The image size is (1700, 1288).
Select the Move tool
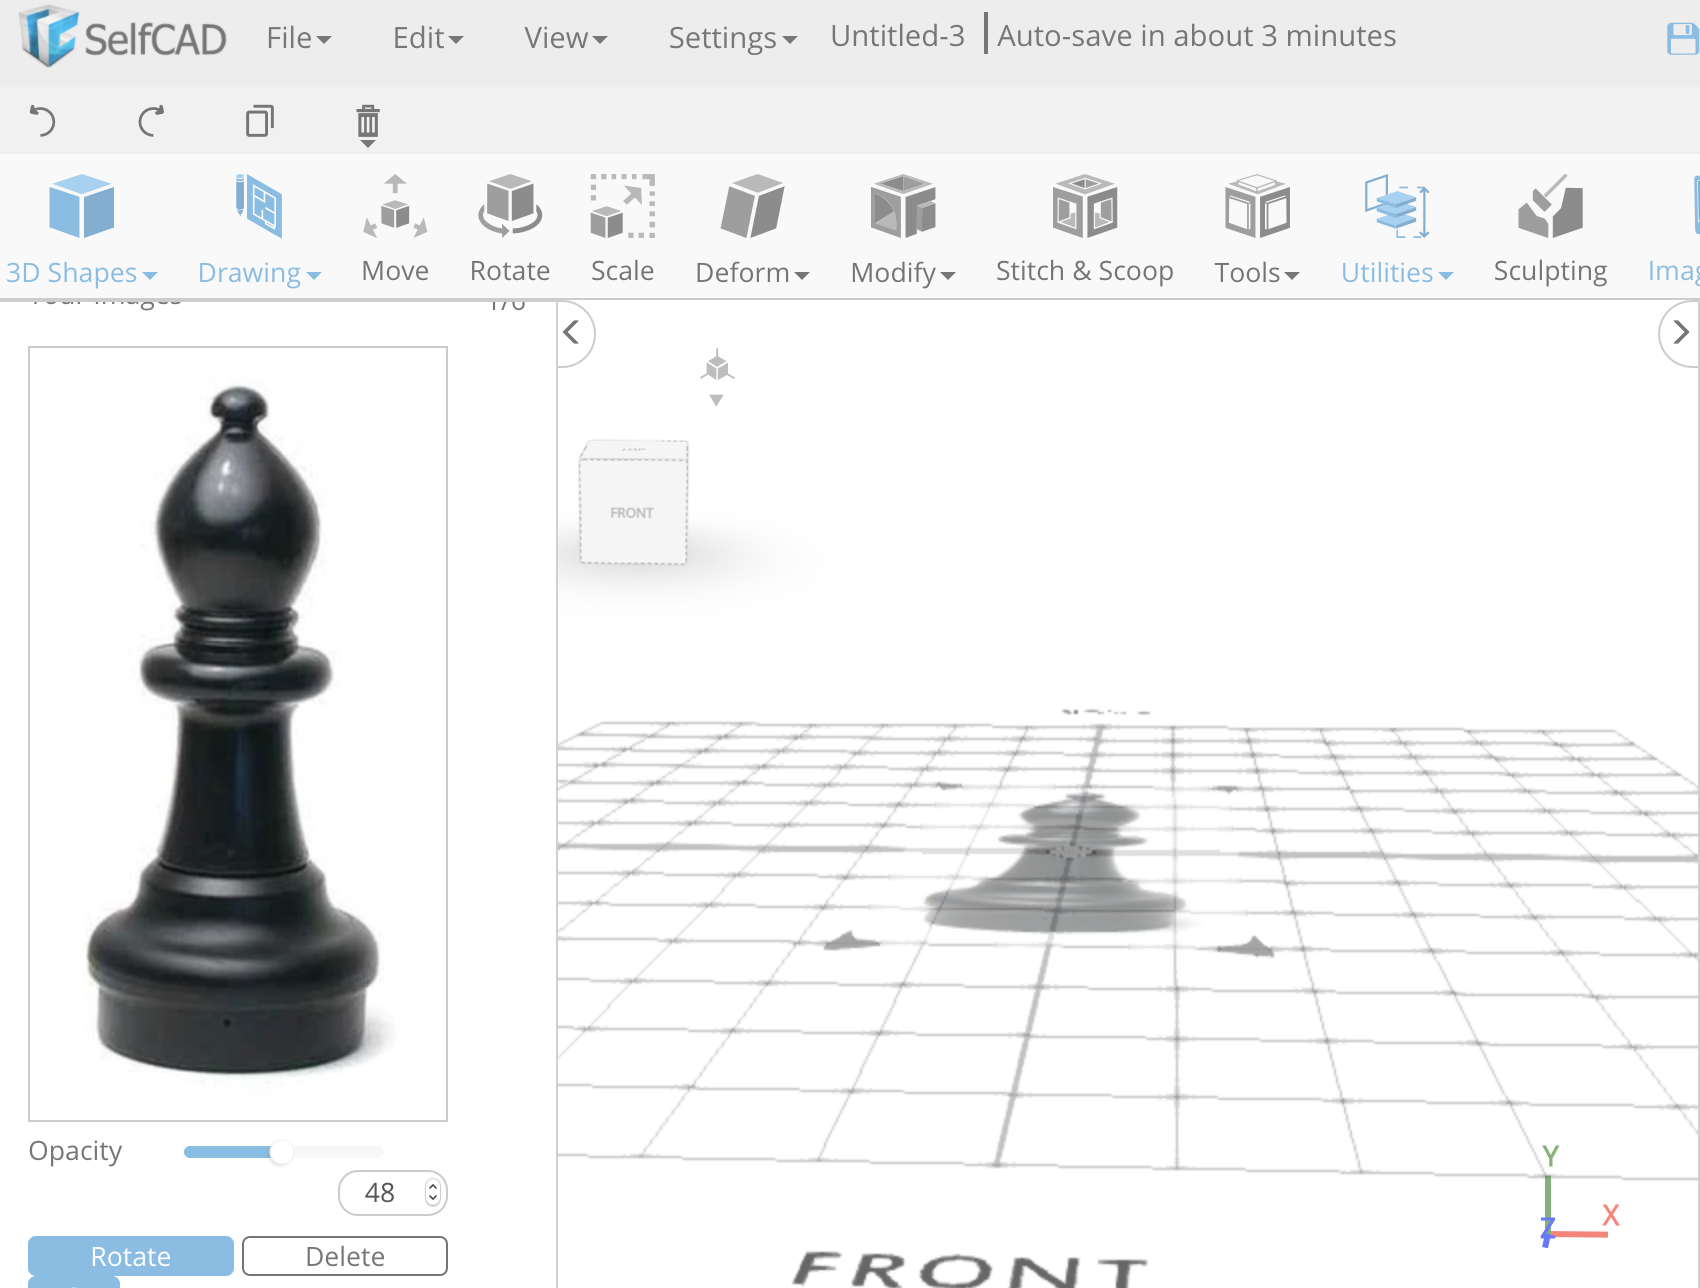click(395, 228)
